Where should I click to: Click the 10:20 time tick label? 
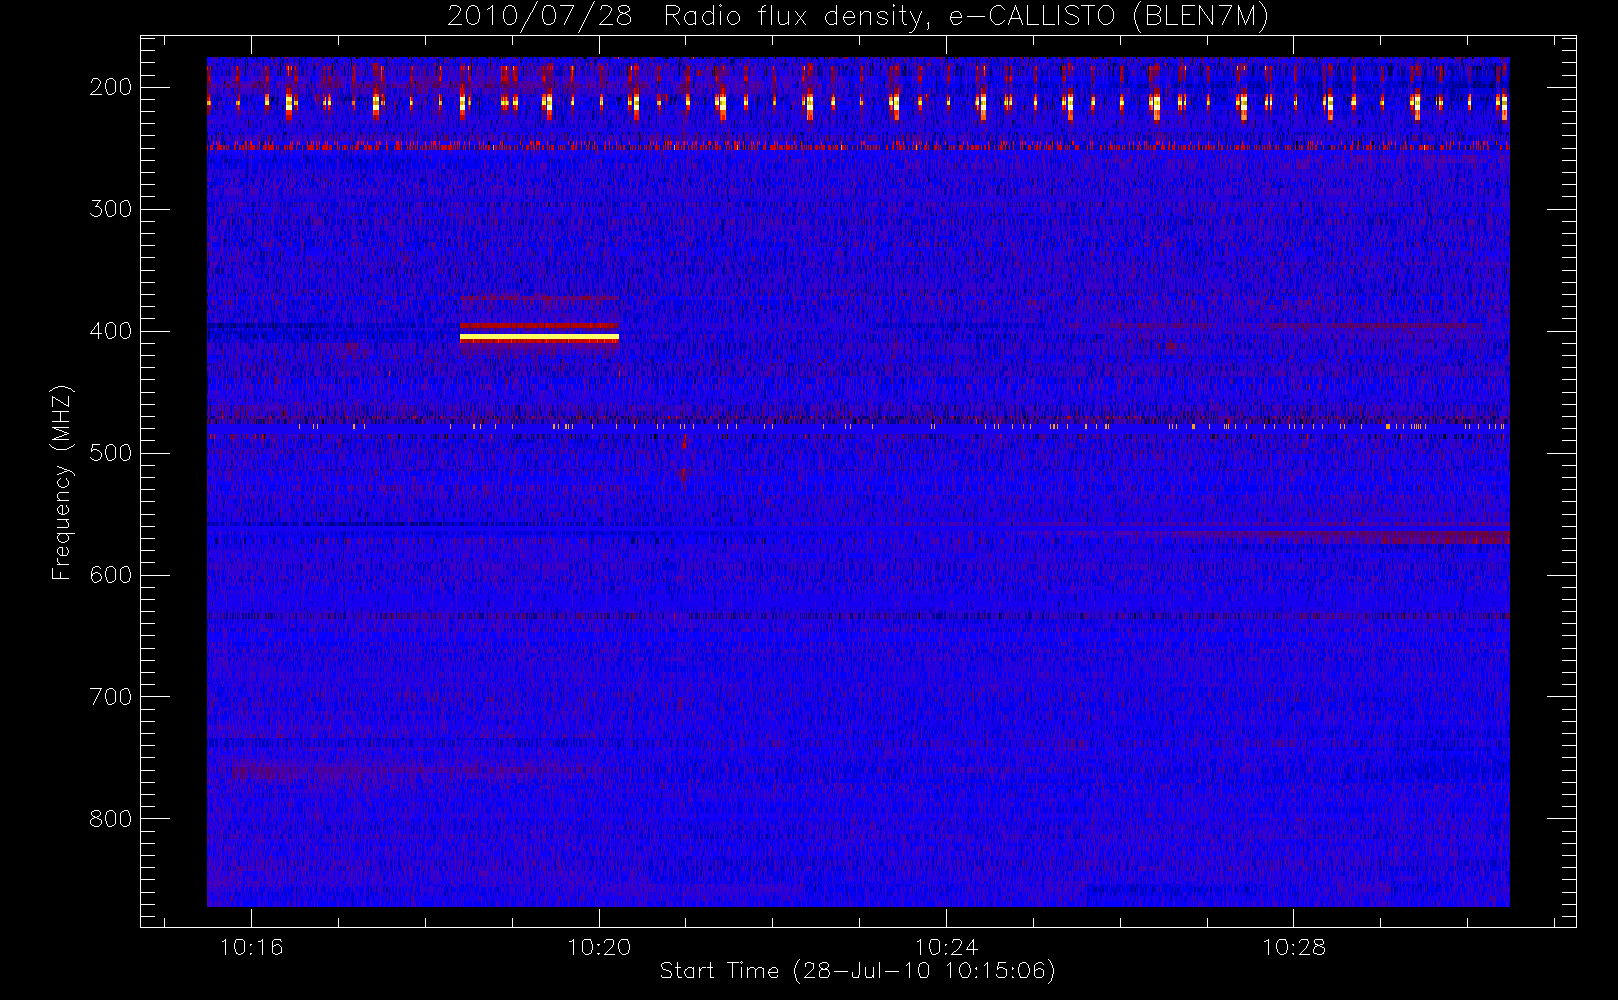coord(599,947)
